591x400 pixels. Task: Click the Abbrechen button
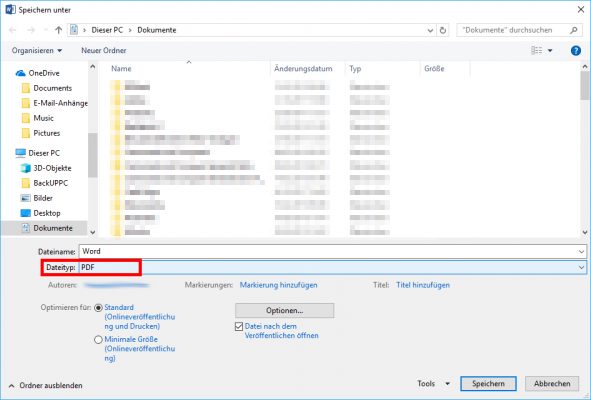point(552,384)
